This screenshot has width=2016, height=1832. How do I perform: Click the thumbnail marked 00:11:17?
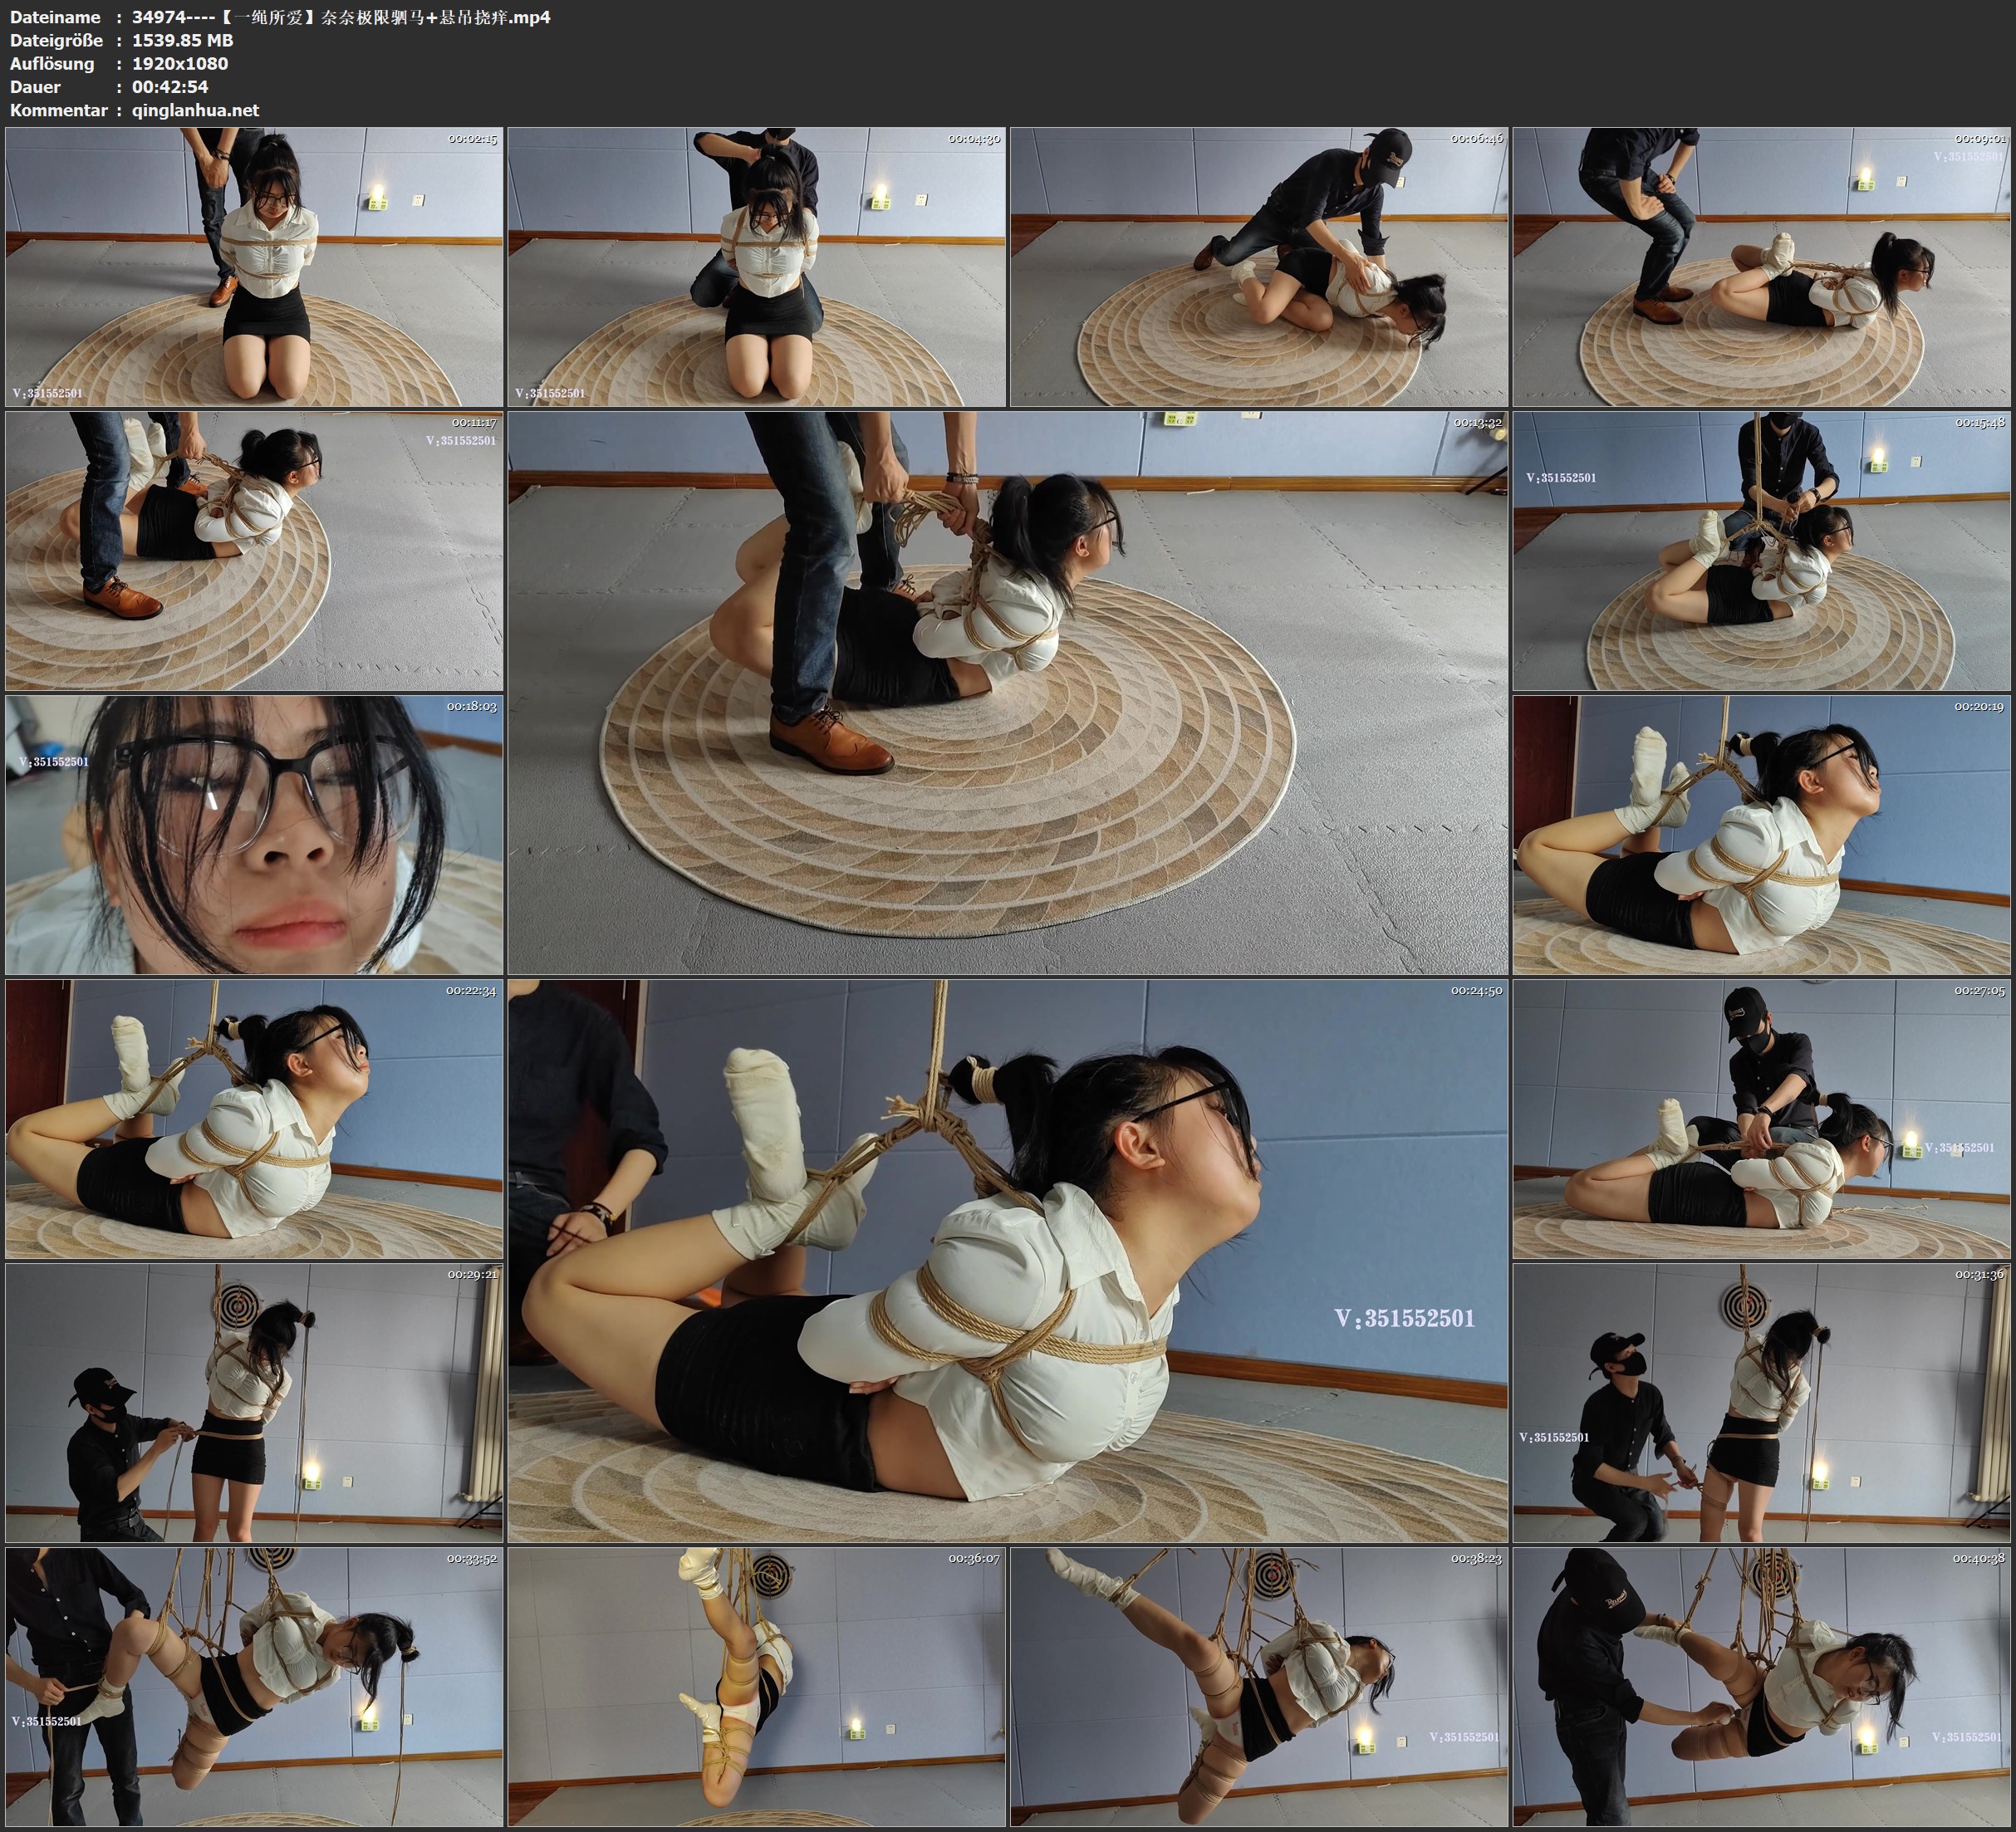(254, 550)
